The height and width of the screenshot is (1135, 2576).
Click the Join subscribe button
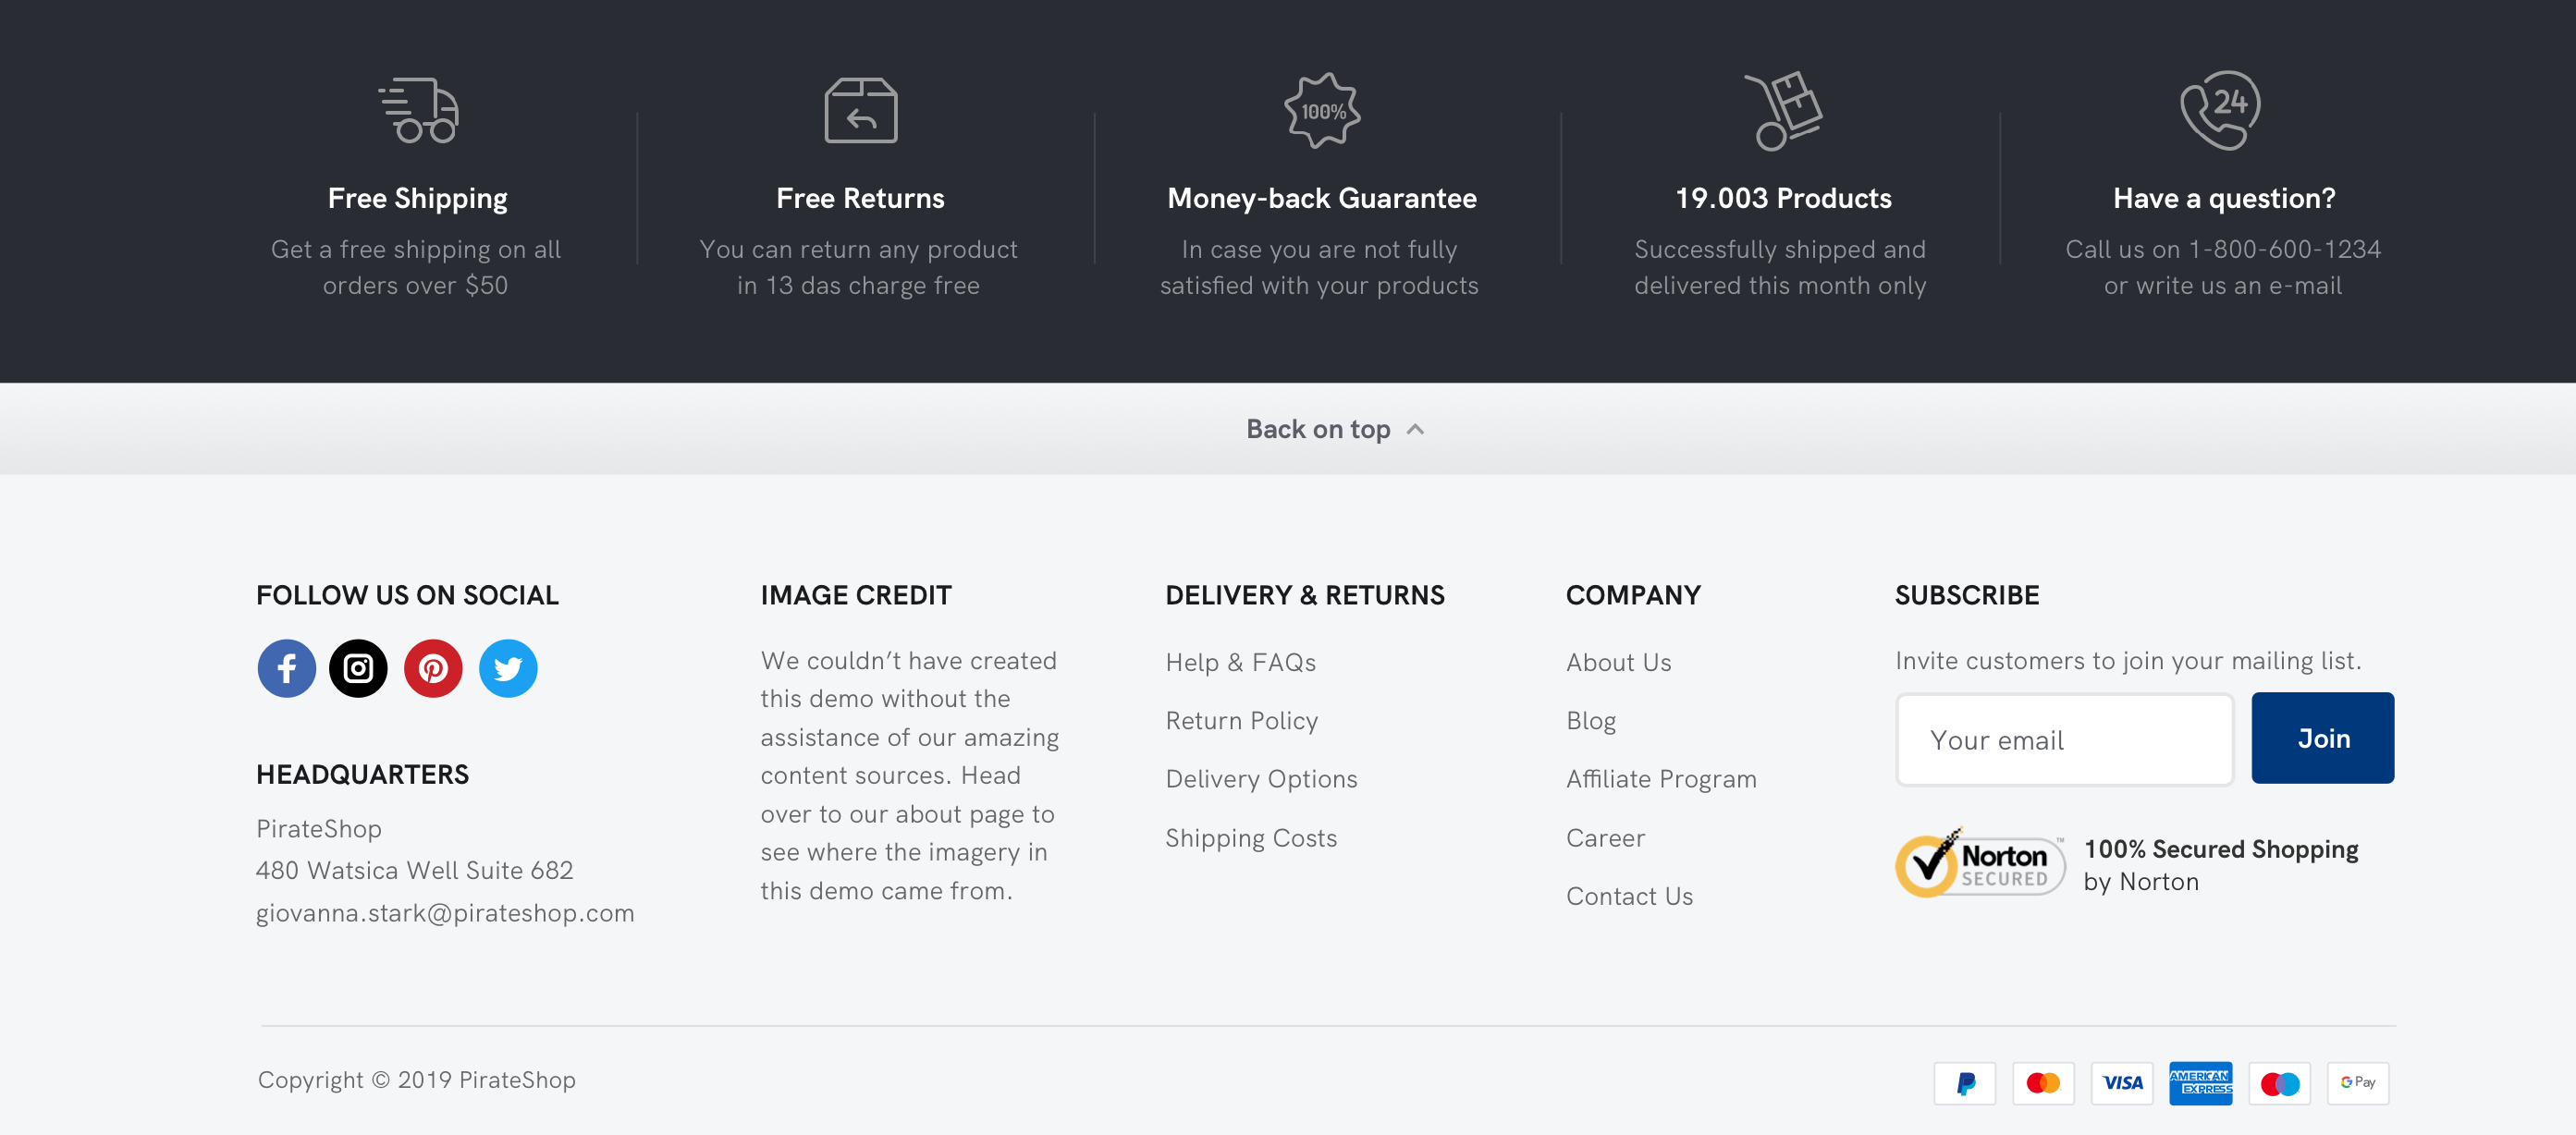2322,738
